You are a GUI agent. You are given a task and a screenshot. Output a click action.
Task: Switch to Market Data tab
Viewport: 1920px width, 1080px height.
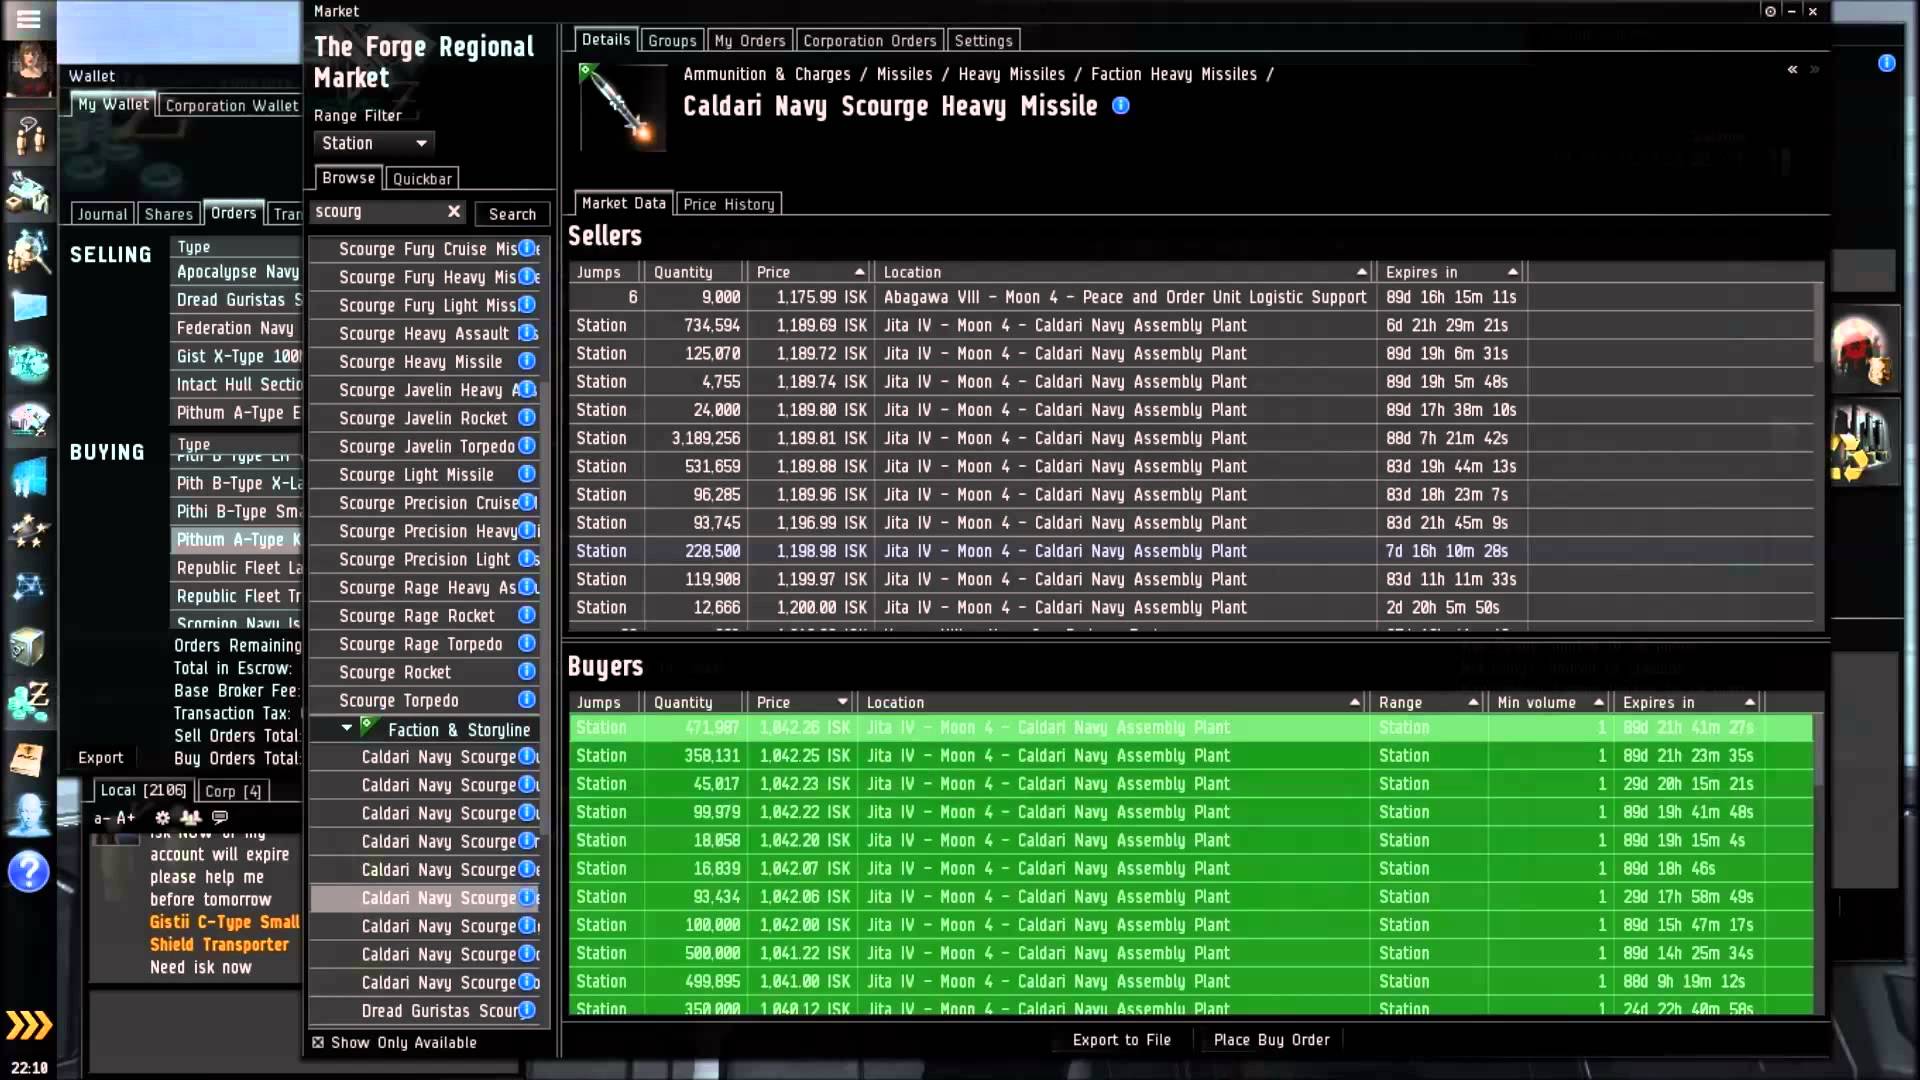pyautogui.click(x=622, y=204)
